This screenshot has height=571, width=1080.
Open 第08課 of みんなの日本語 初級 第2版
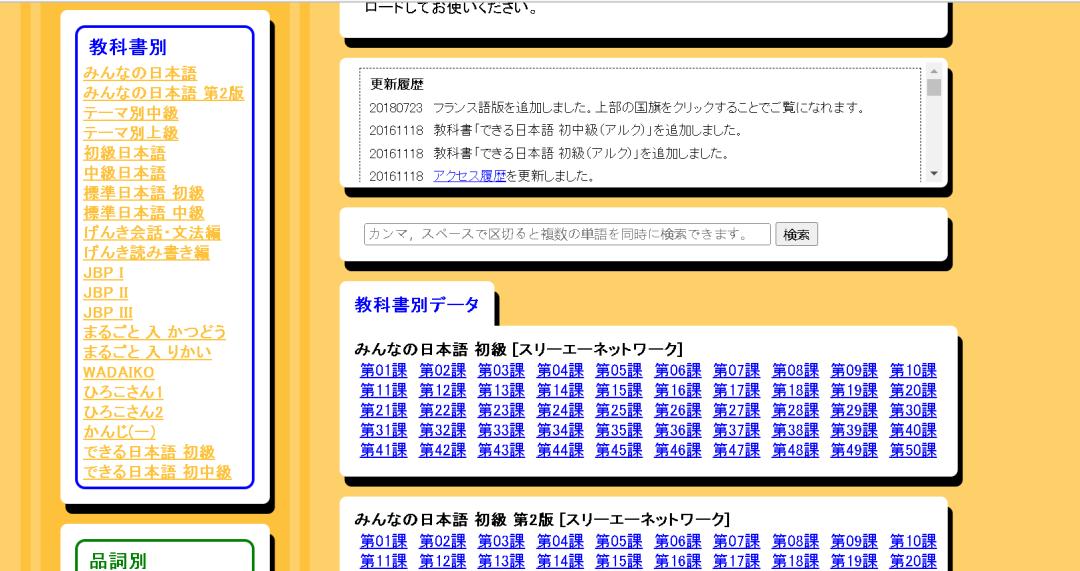[x=796, y=541]
